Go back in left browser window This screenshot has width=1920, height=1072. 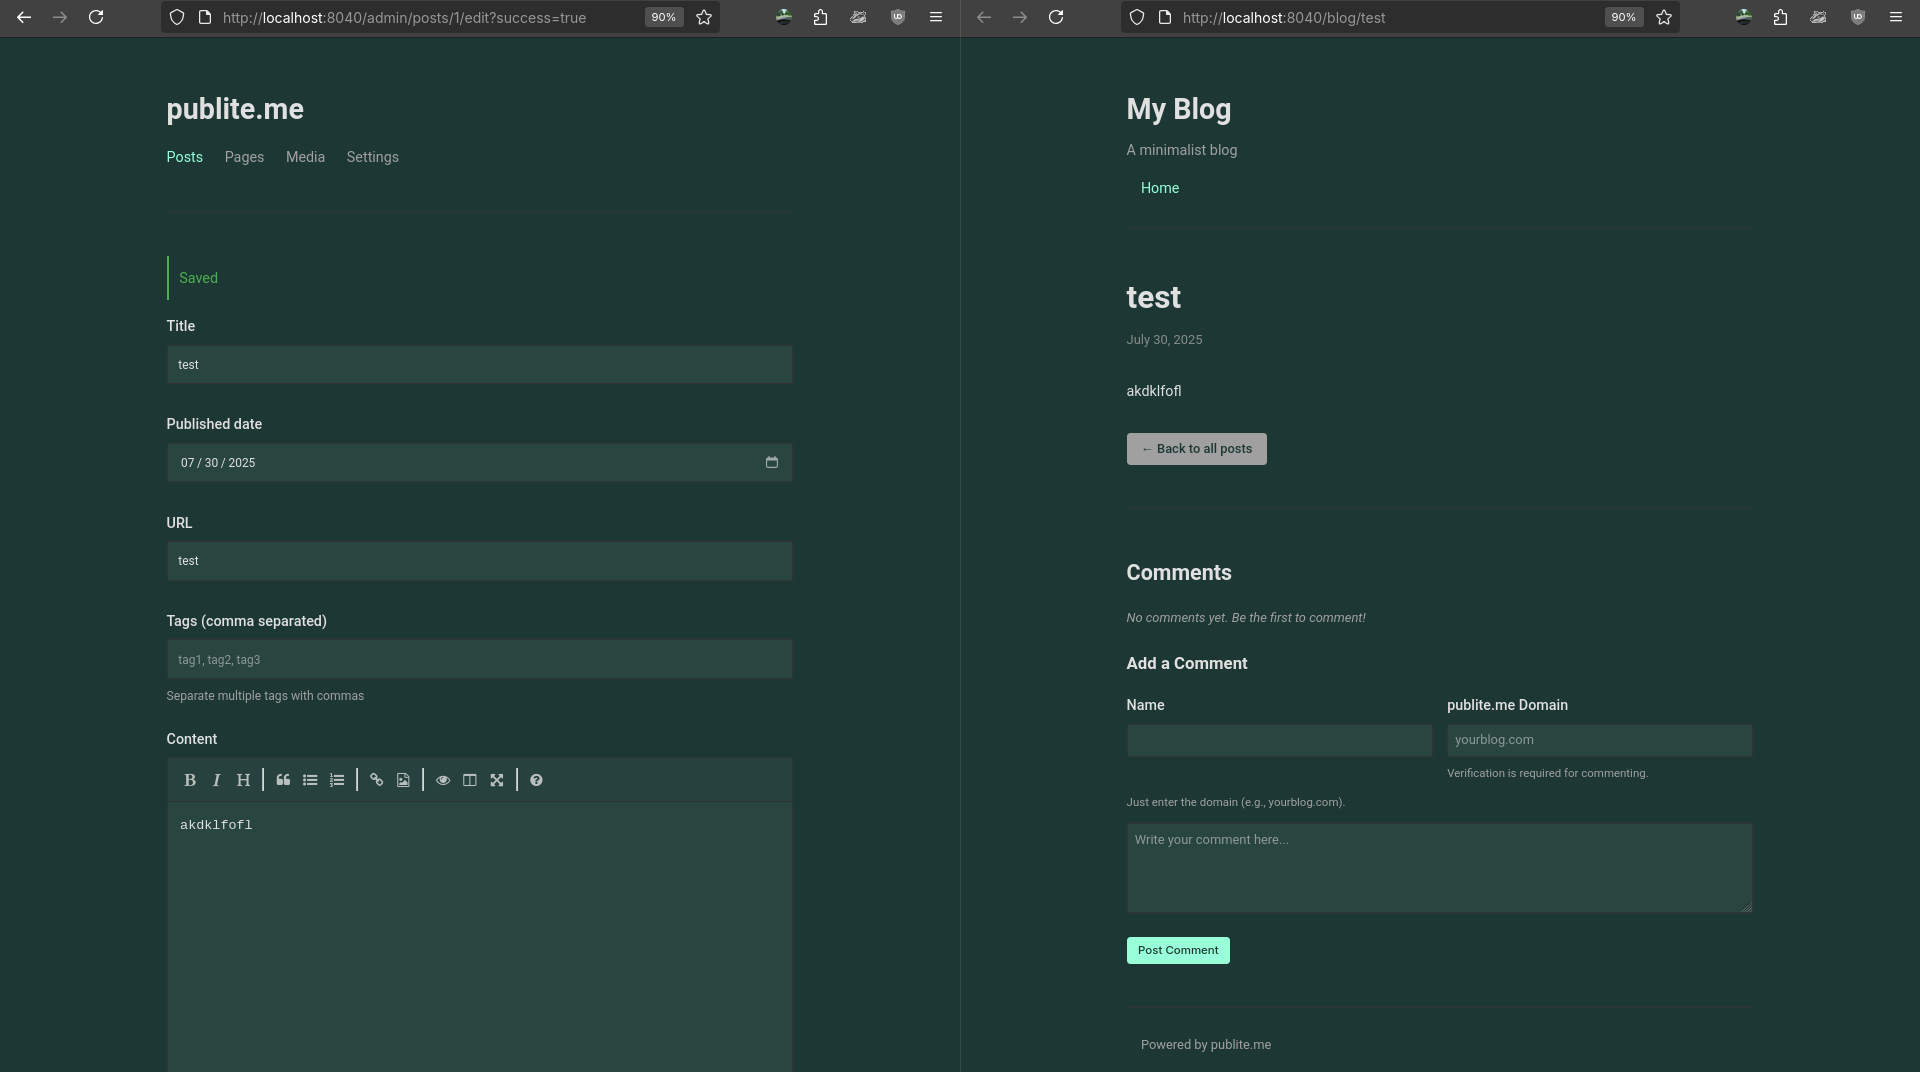[24, 17]
